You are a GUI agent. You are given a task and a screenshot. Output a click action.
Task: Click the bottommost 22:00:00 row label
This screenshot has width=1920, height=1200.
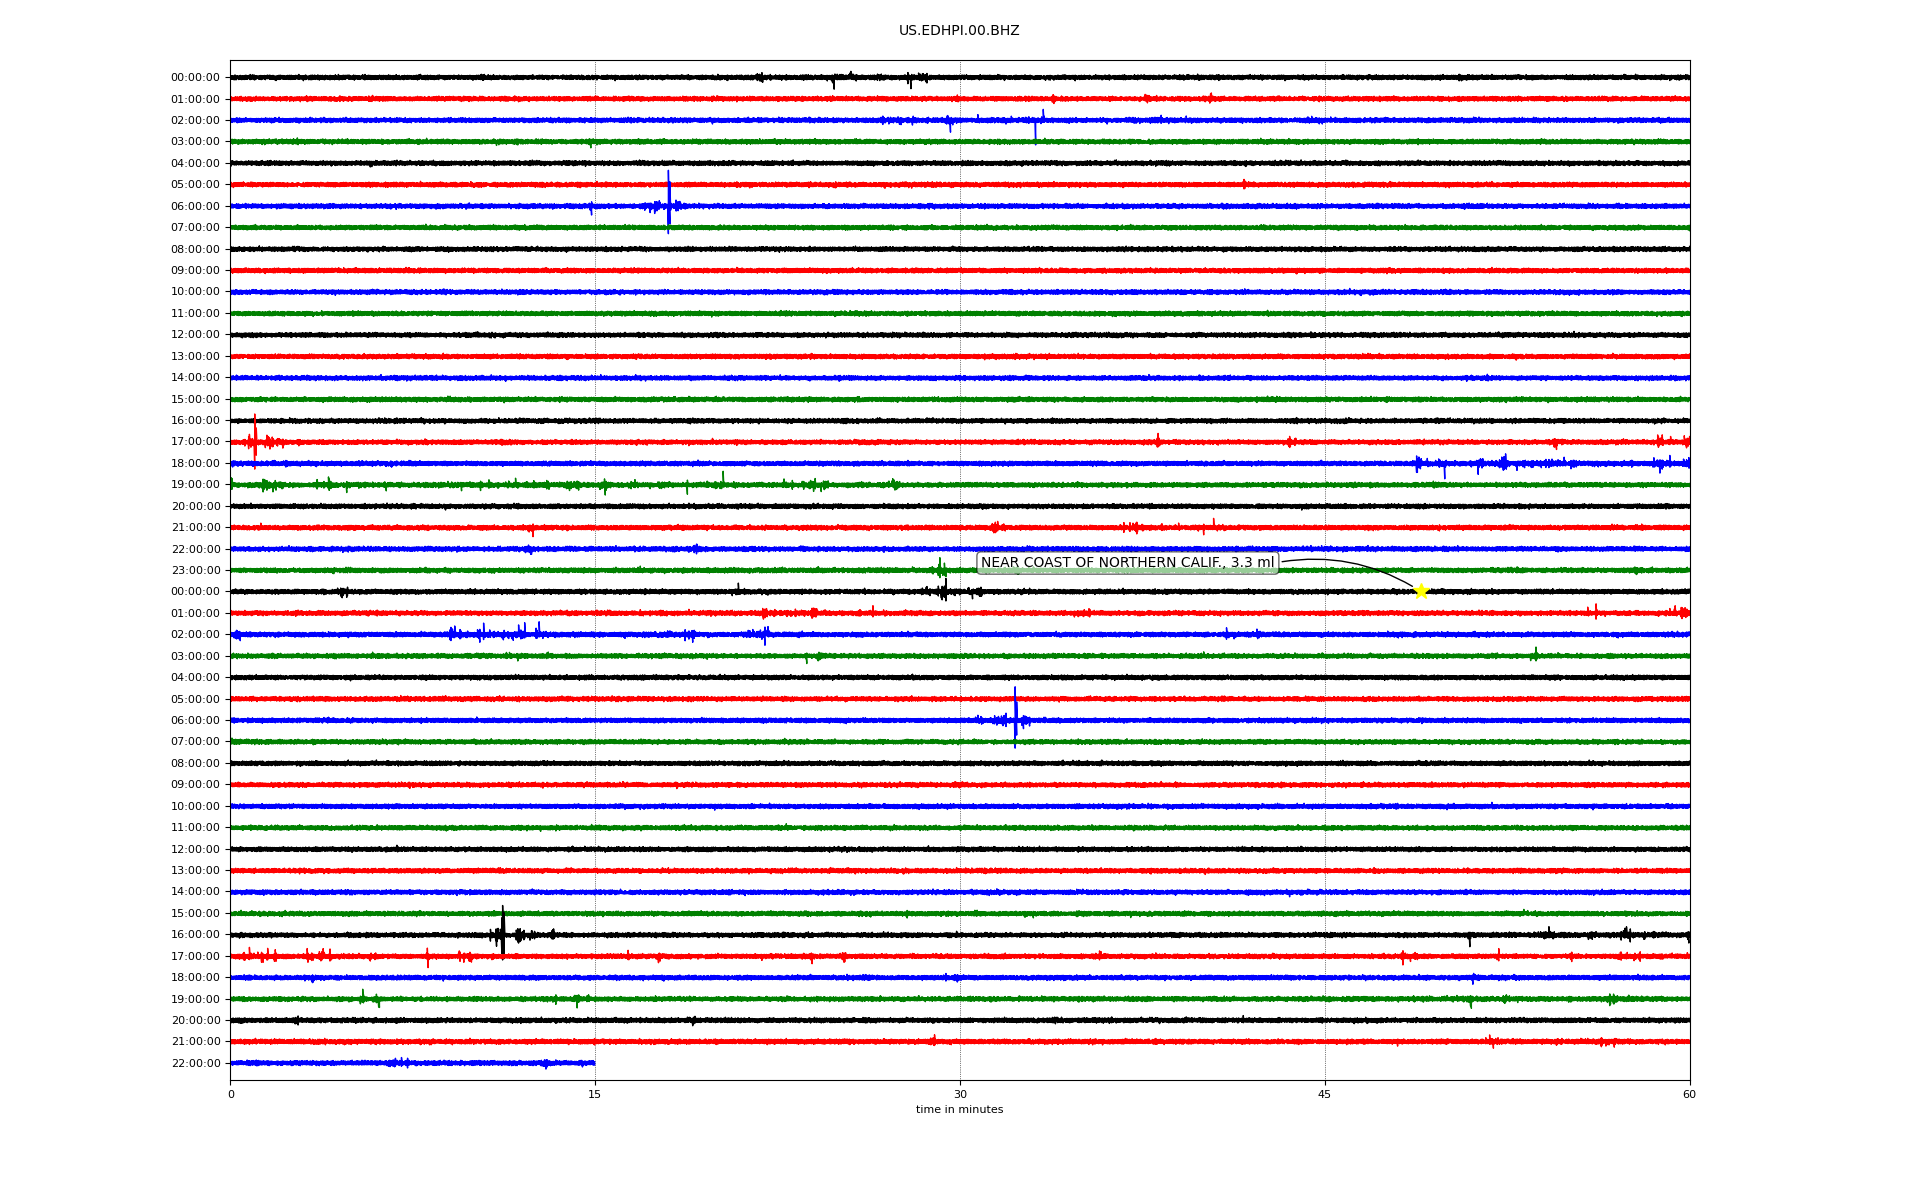click(x=195, y=1064)
